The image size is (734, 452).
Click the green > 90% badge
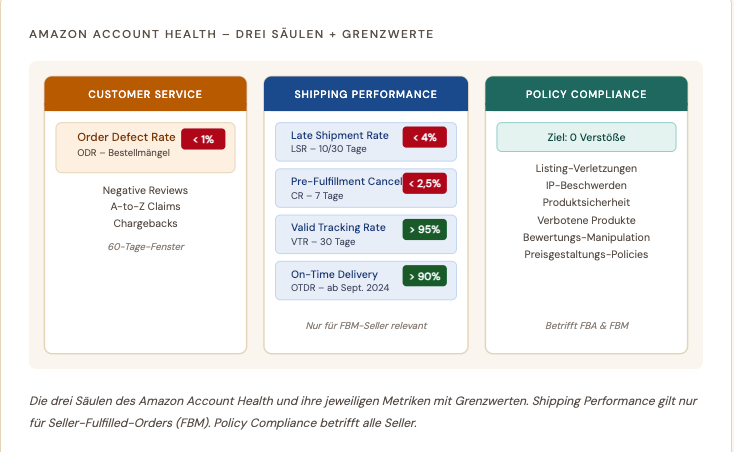[x=425, y=276]
